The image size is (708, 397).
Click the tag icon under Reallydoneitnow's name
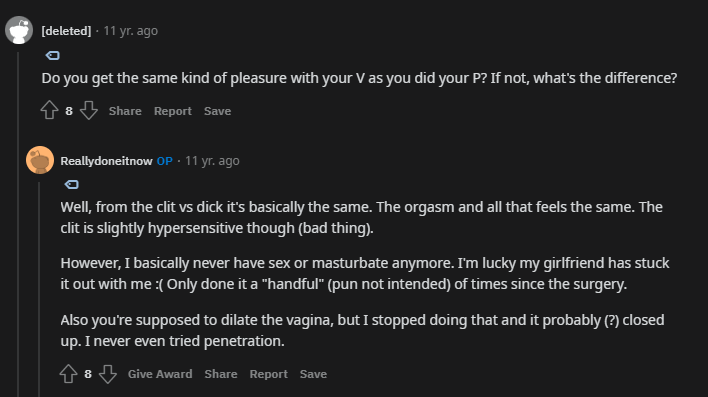click(x=71, y=185)
